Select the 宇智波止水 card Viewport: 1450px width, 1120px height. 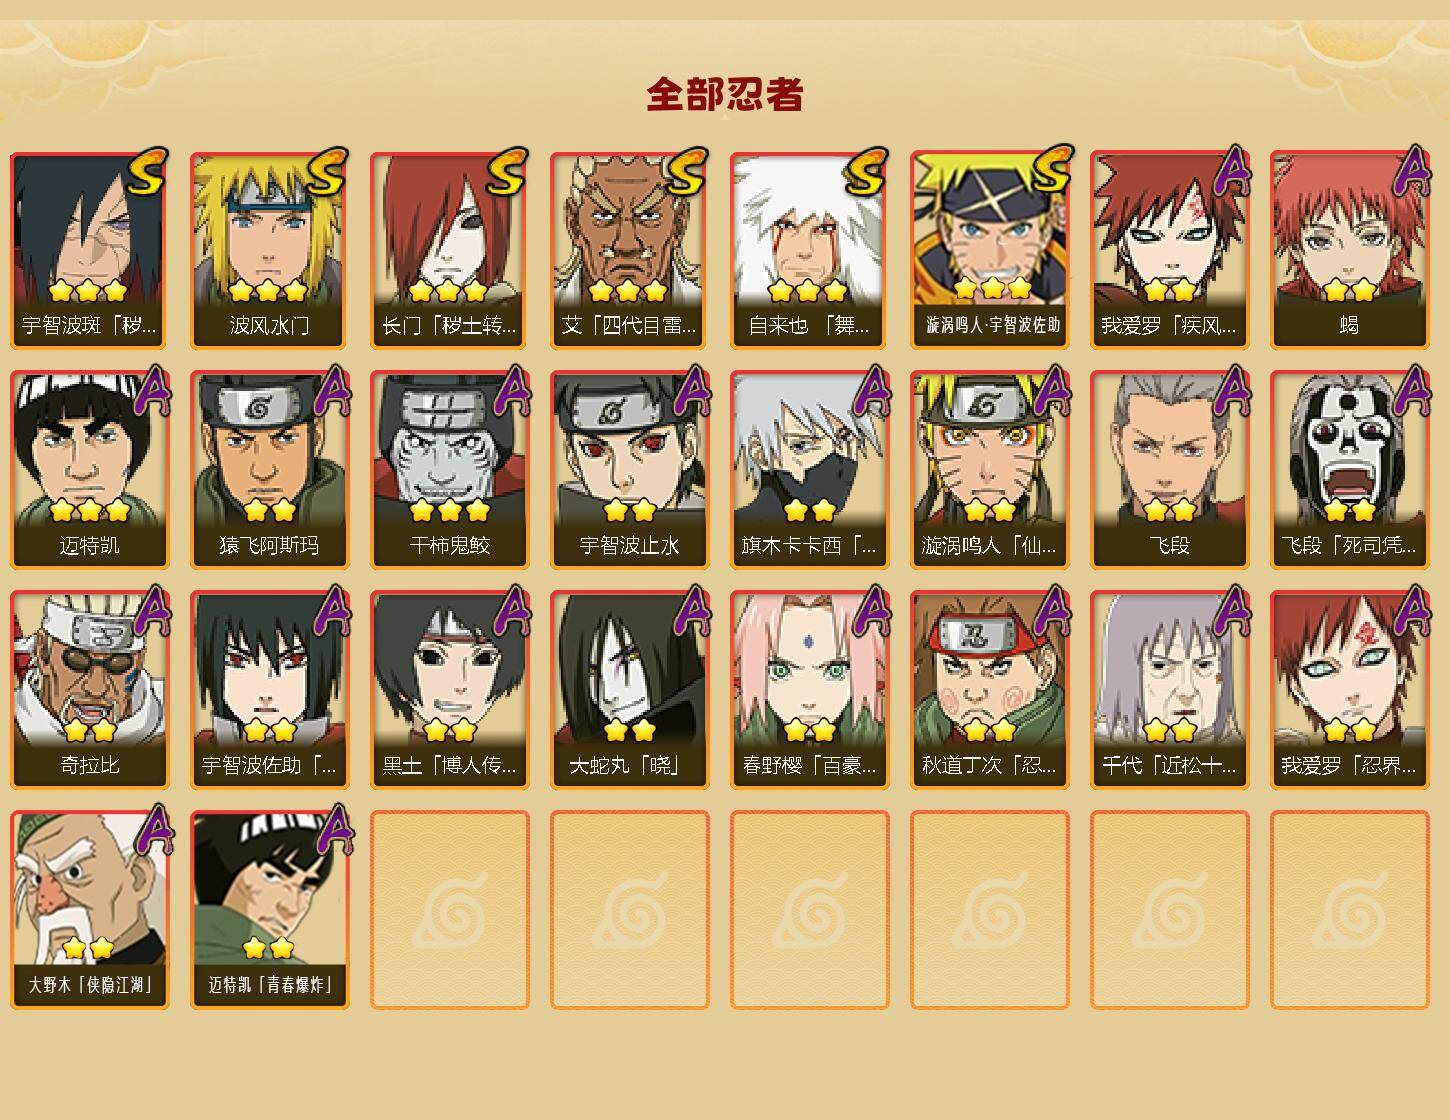tap(629, 470)
